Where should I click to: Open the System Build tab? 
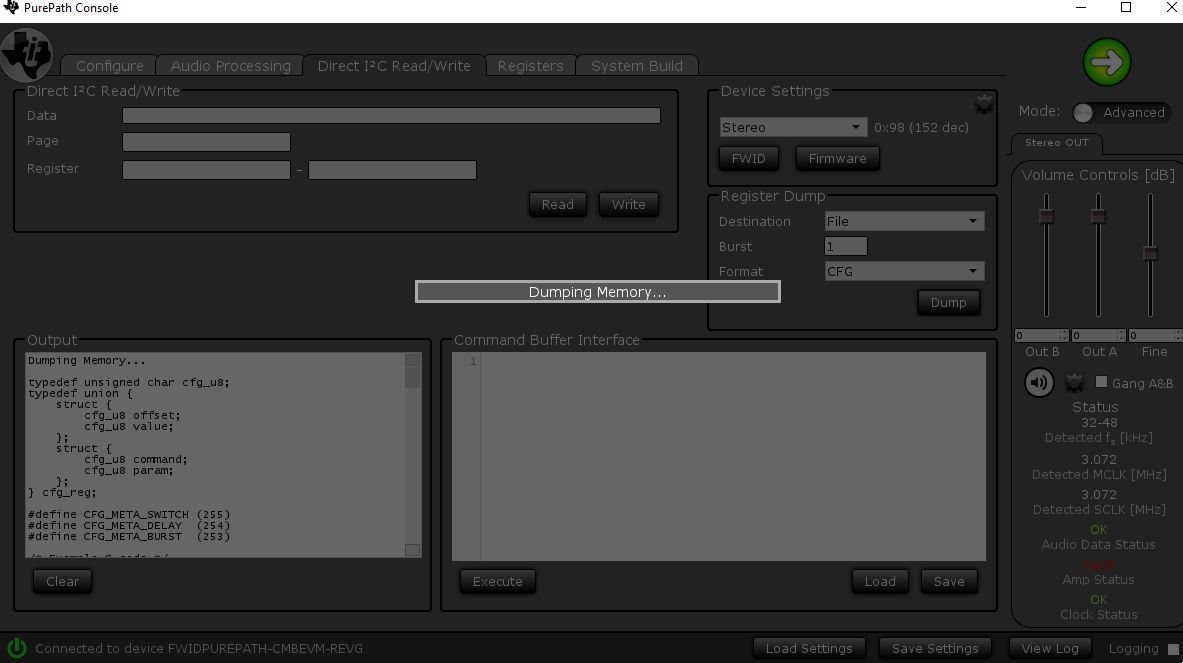(x=637, y=66)
